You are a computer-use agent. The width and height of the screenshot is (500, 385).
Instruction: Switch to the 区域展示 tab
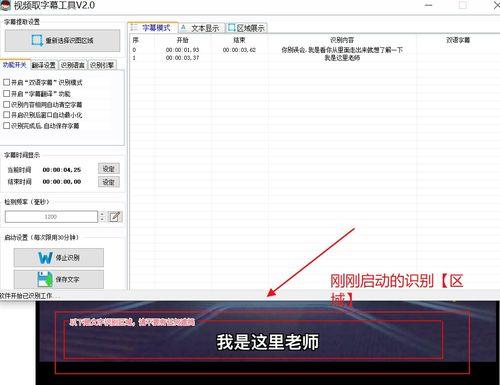(x=247, y=28)
